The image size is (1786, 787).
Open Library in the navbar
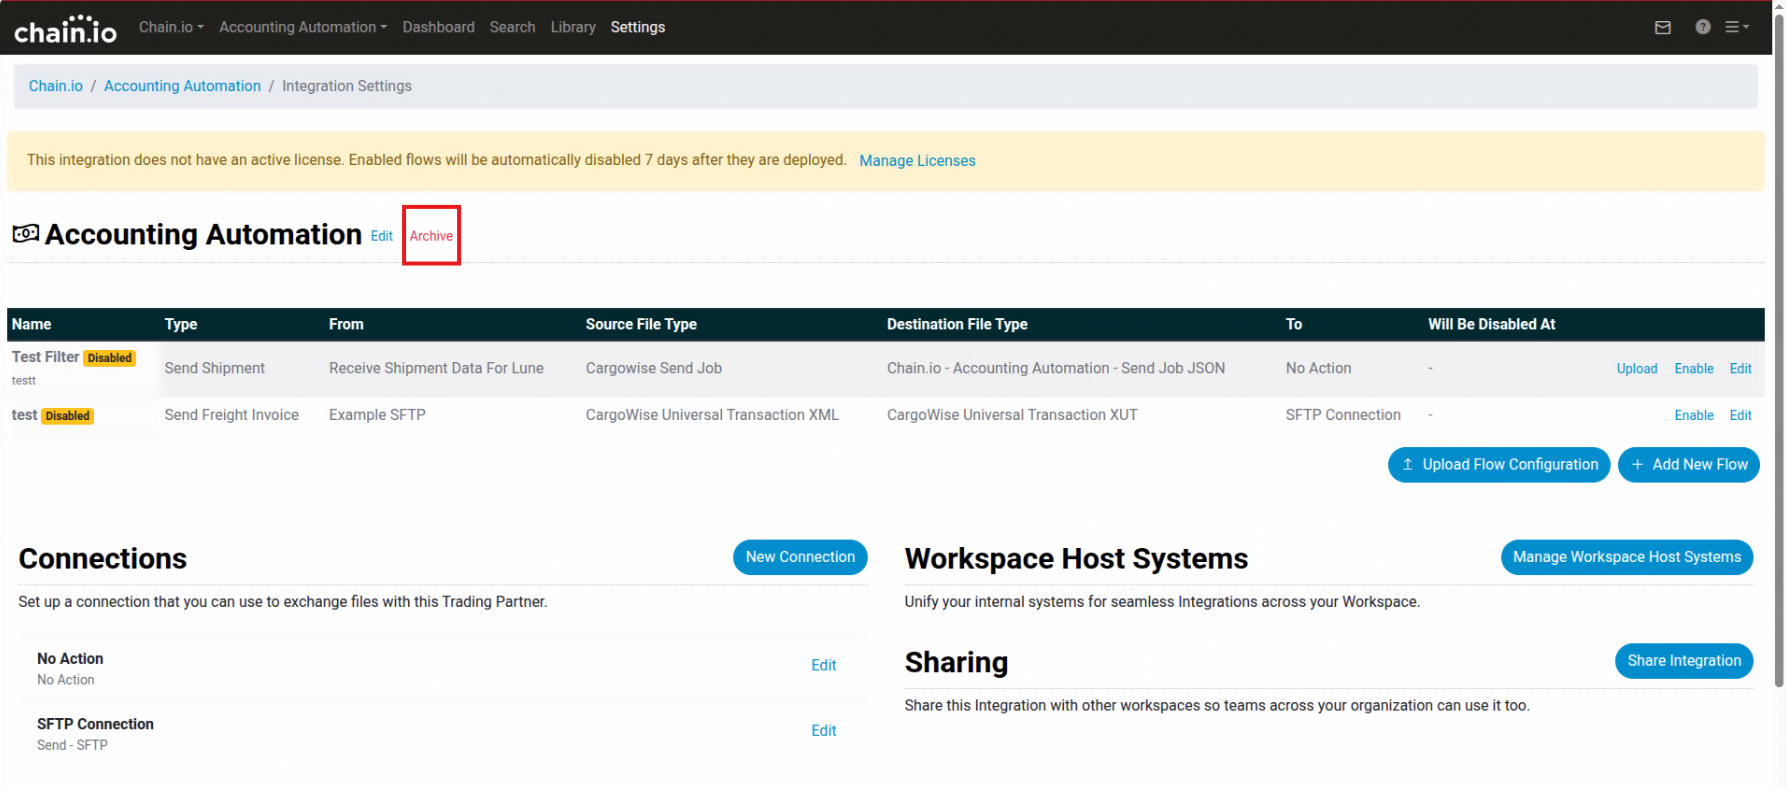point(573,27)
